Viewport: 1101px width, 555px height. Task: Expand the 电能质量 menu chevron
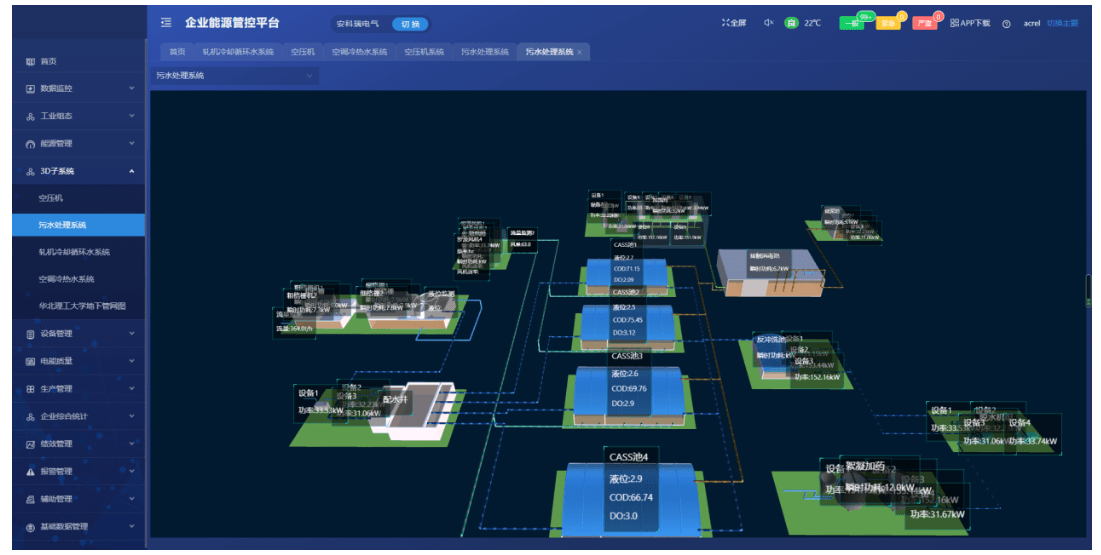click(x=132, y=361)
